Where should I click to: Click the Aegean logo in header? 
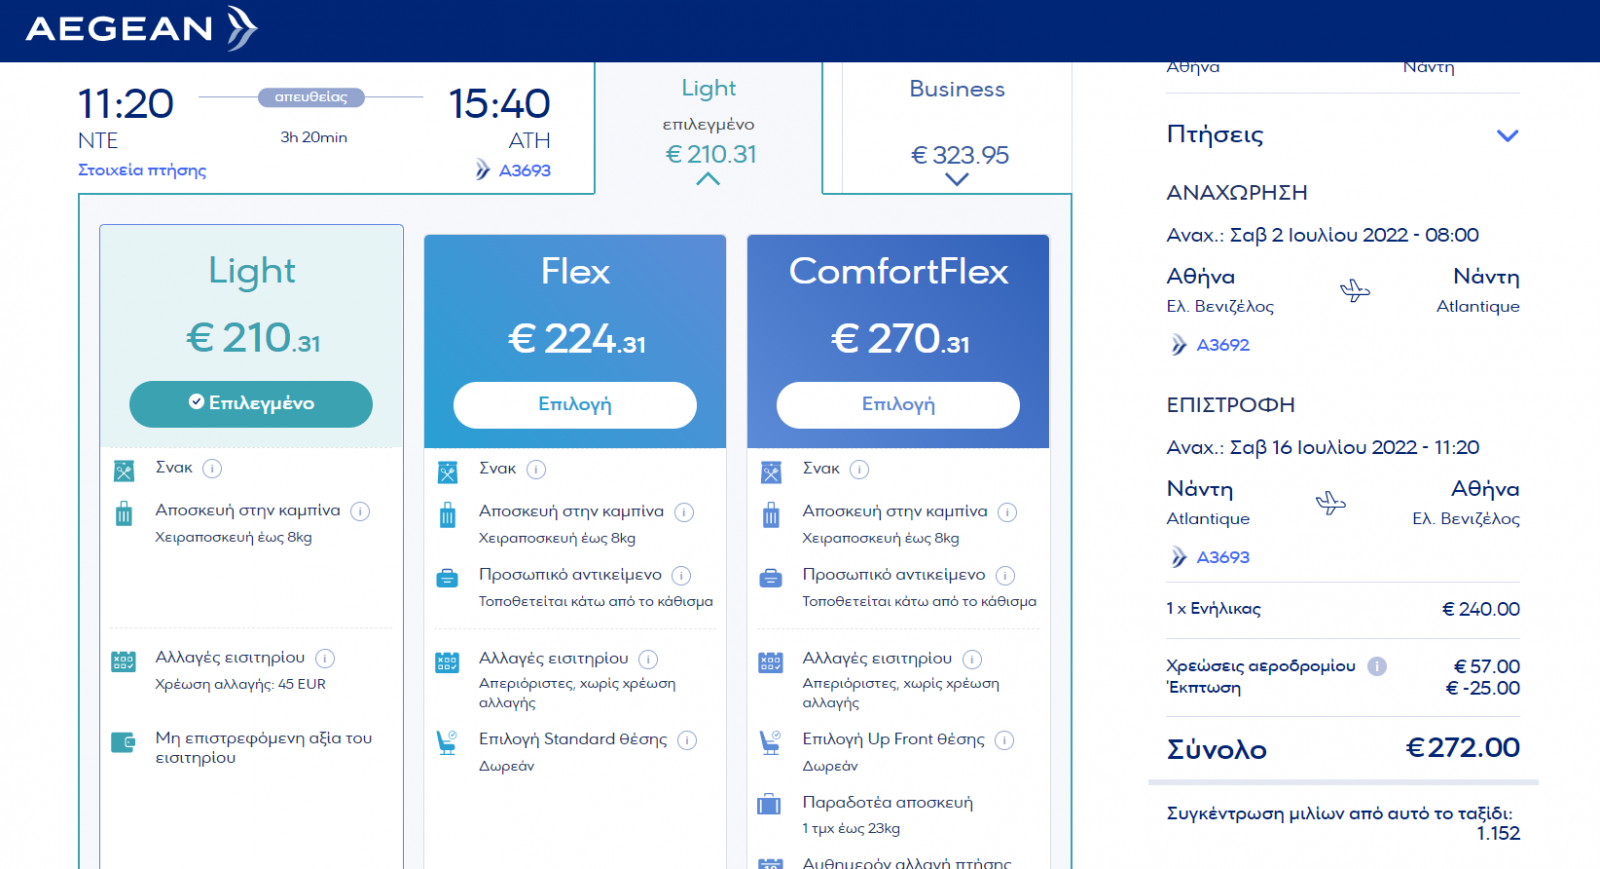point(141,28)
